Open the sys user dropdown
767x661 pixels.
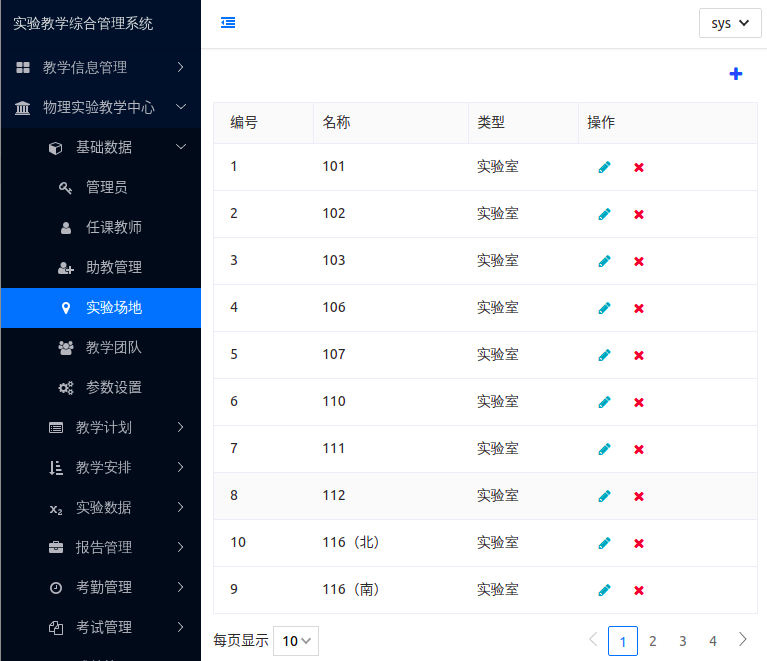point(729,23)
